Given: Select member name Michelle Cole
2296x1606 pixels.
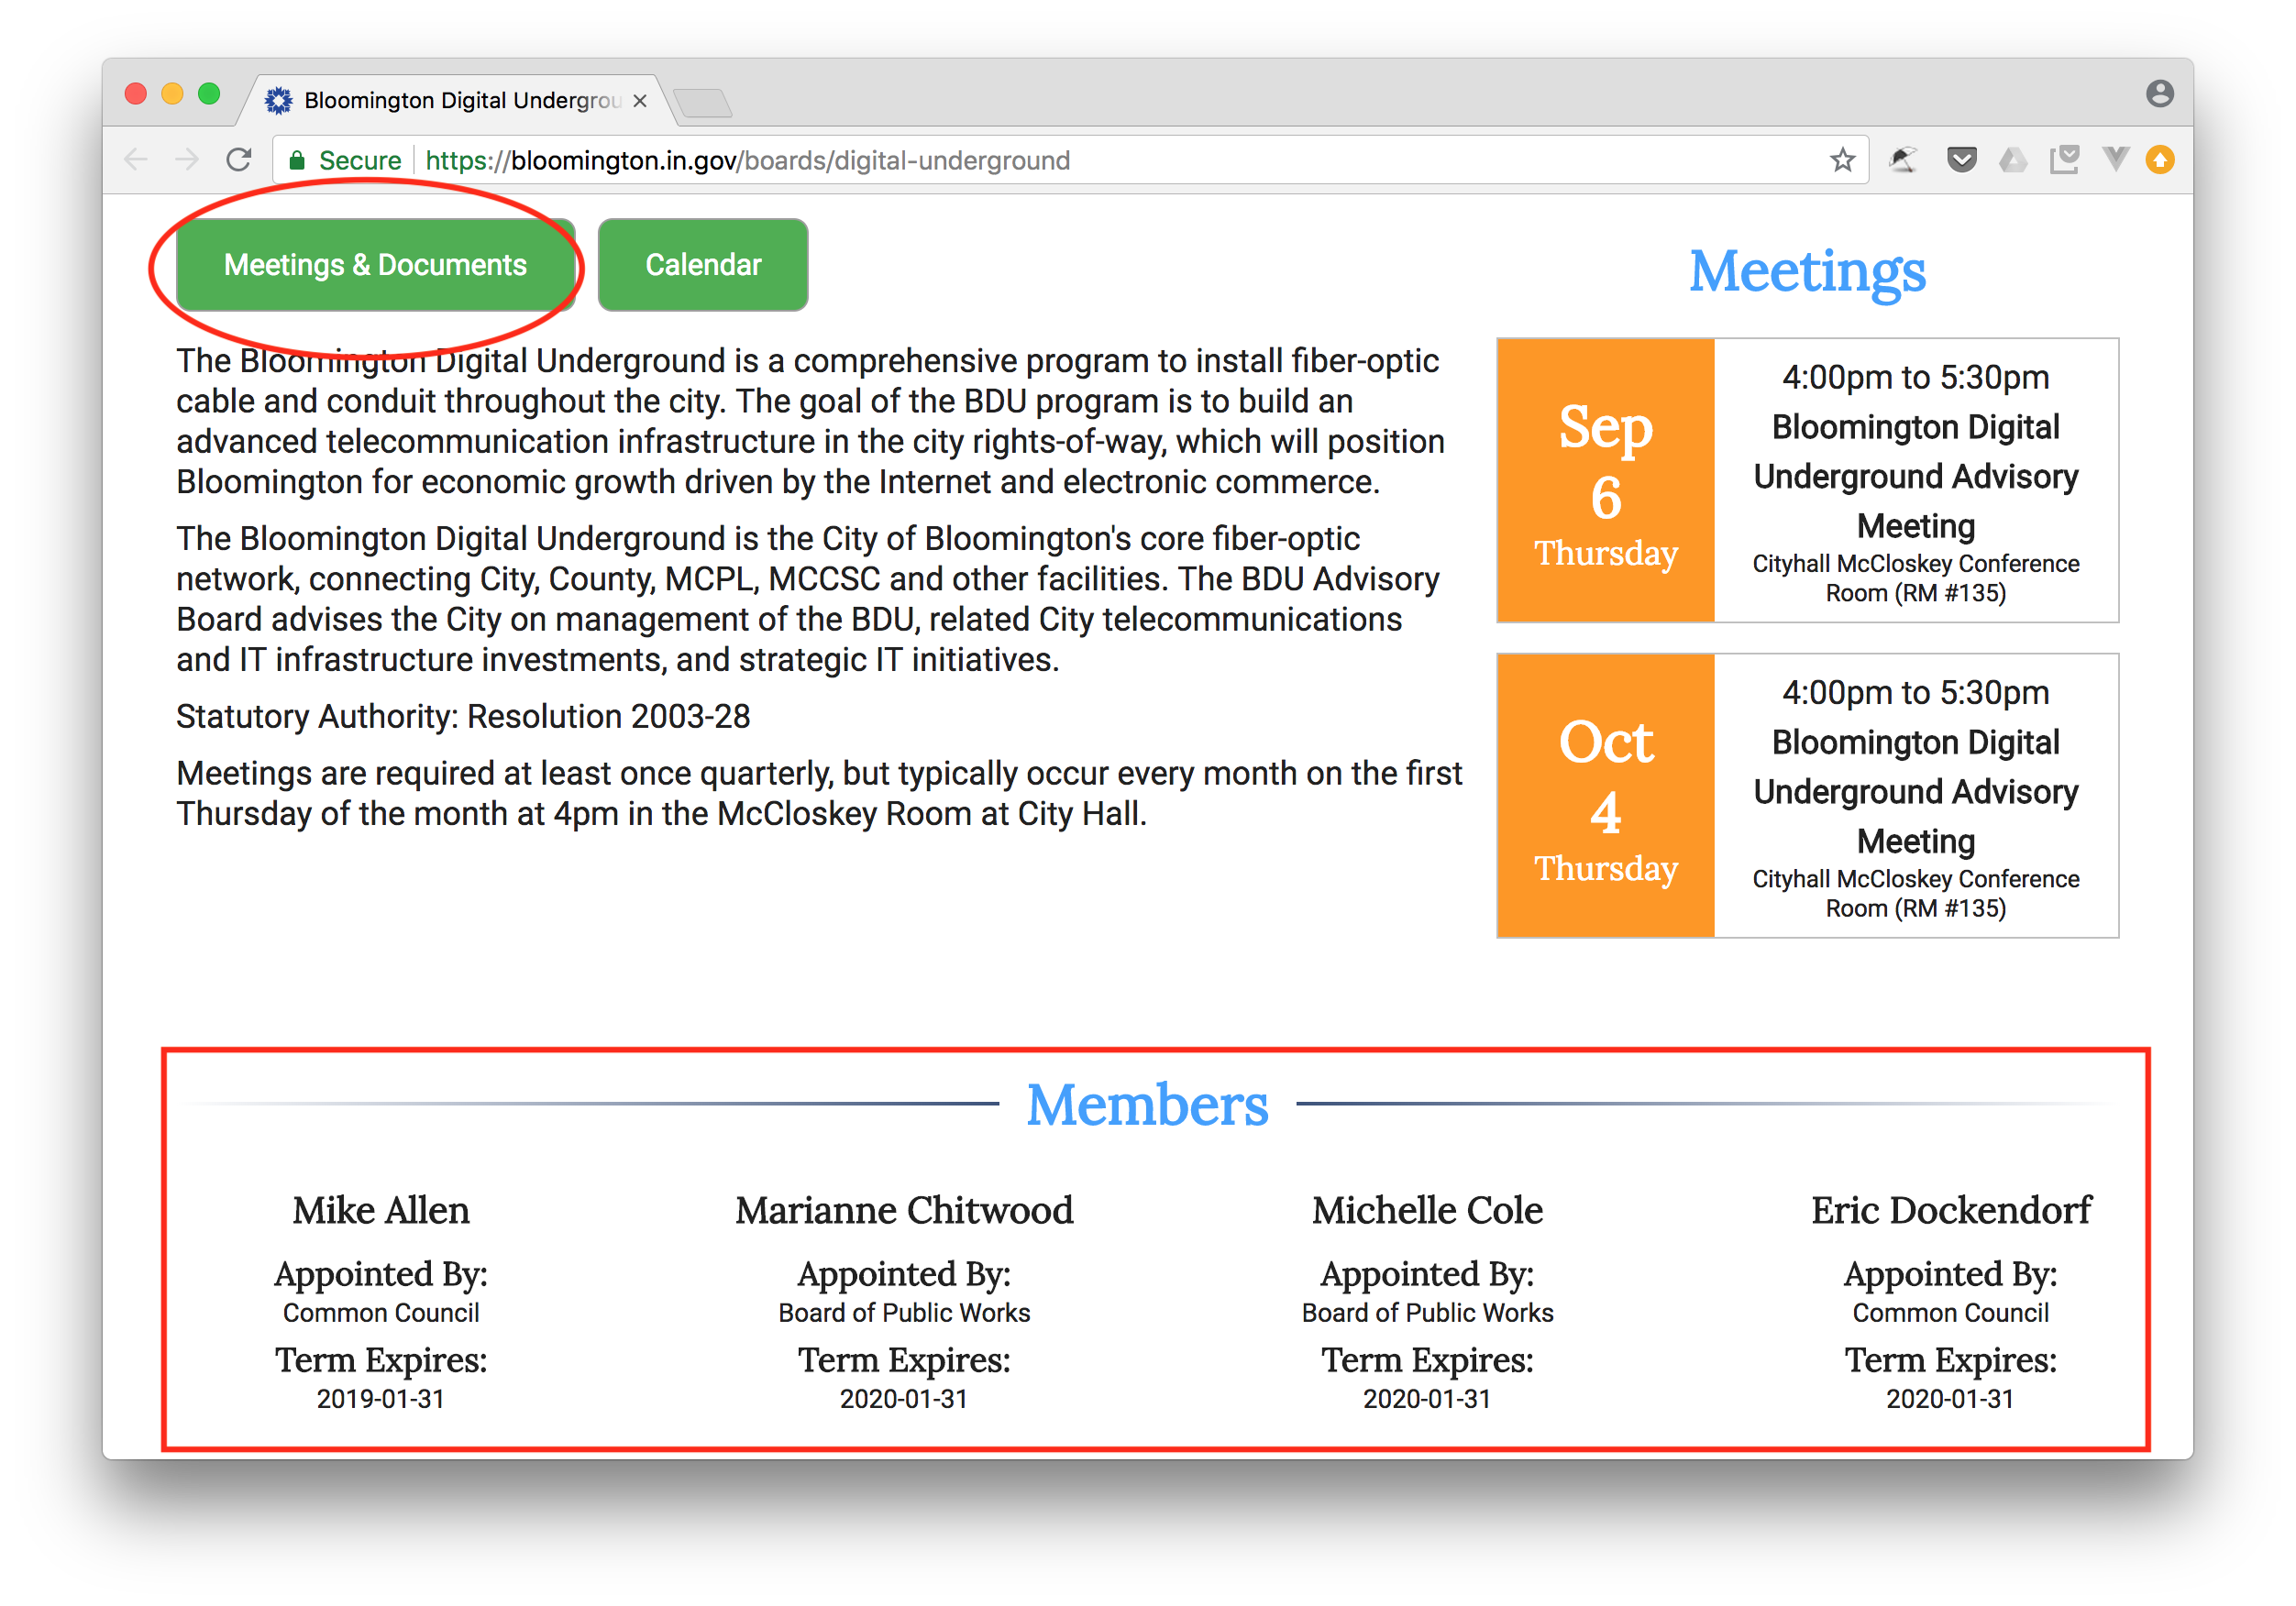Looking at the screenshot, I should (1427, 1210).
